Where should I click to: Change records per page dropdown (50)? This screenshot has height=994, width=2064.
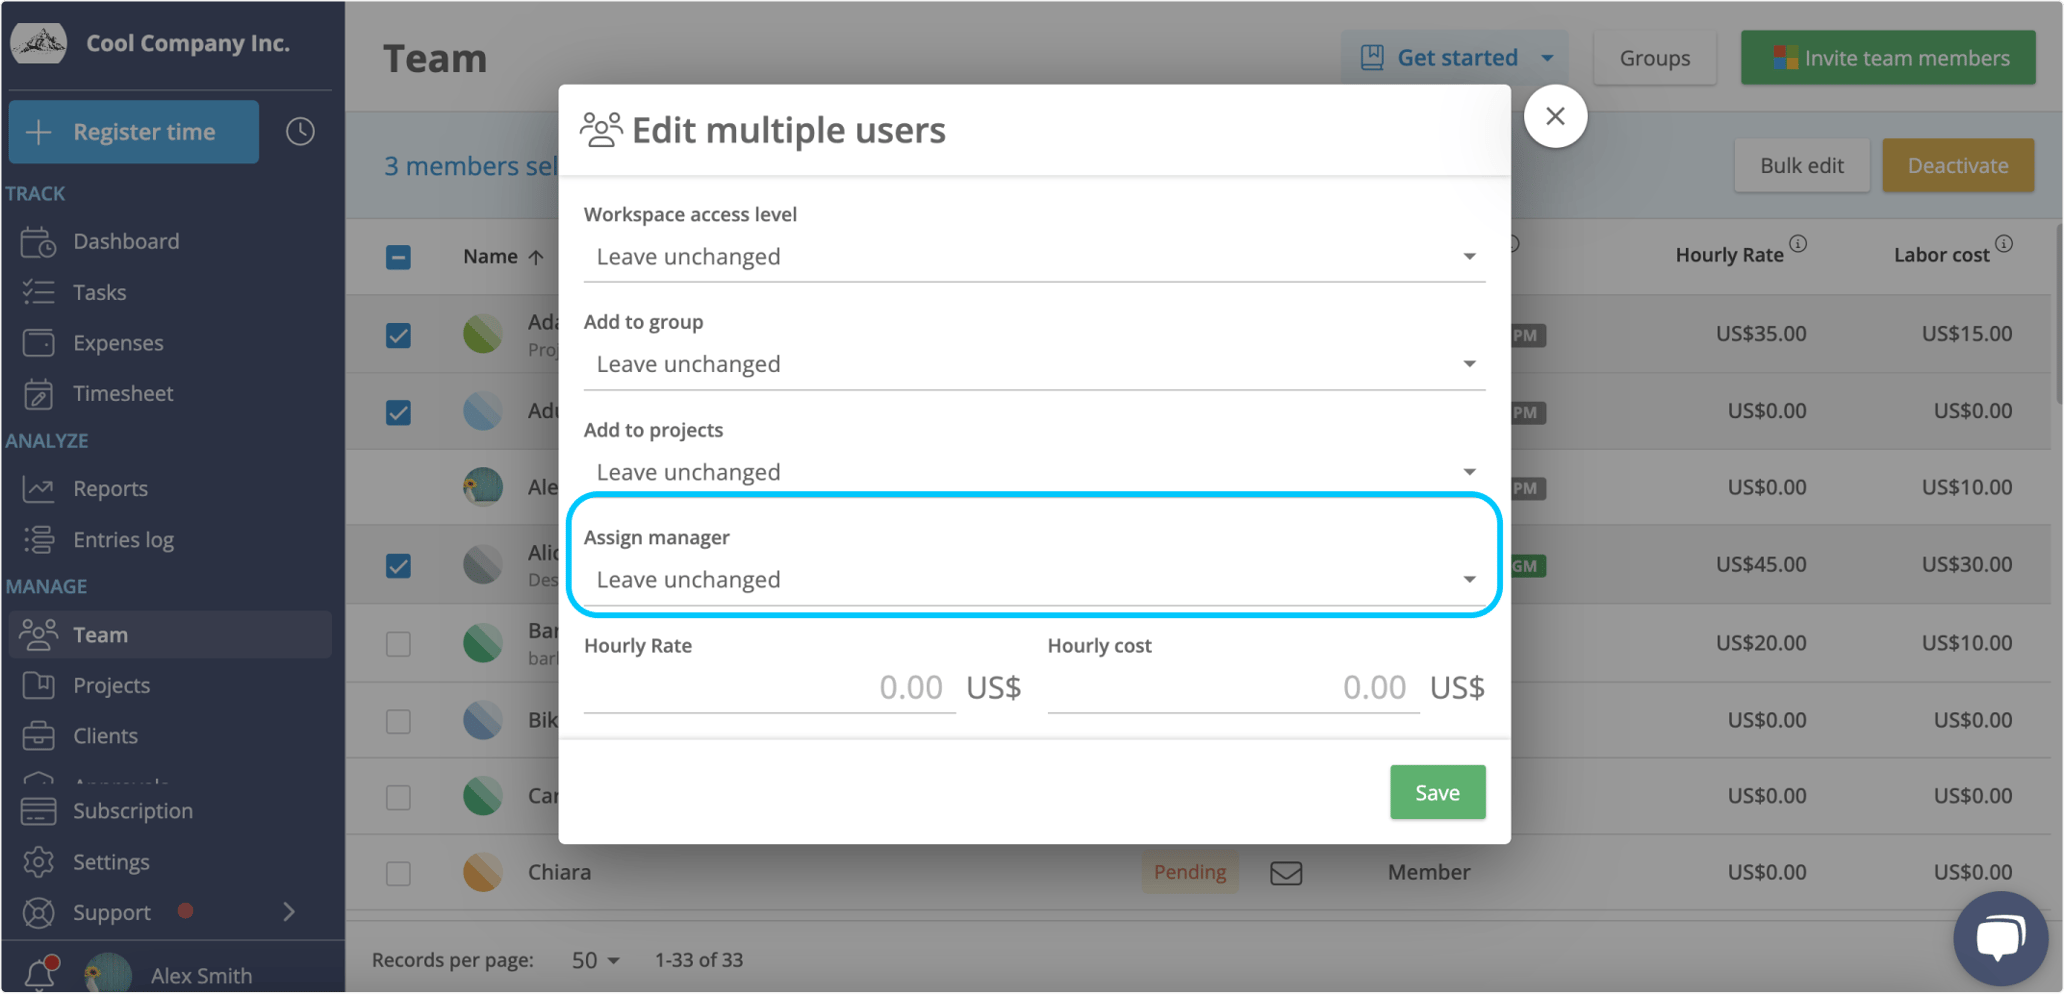[x=595, y=960]
